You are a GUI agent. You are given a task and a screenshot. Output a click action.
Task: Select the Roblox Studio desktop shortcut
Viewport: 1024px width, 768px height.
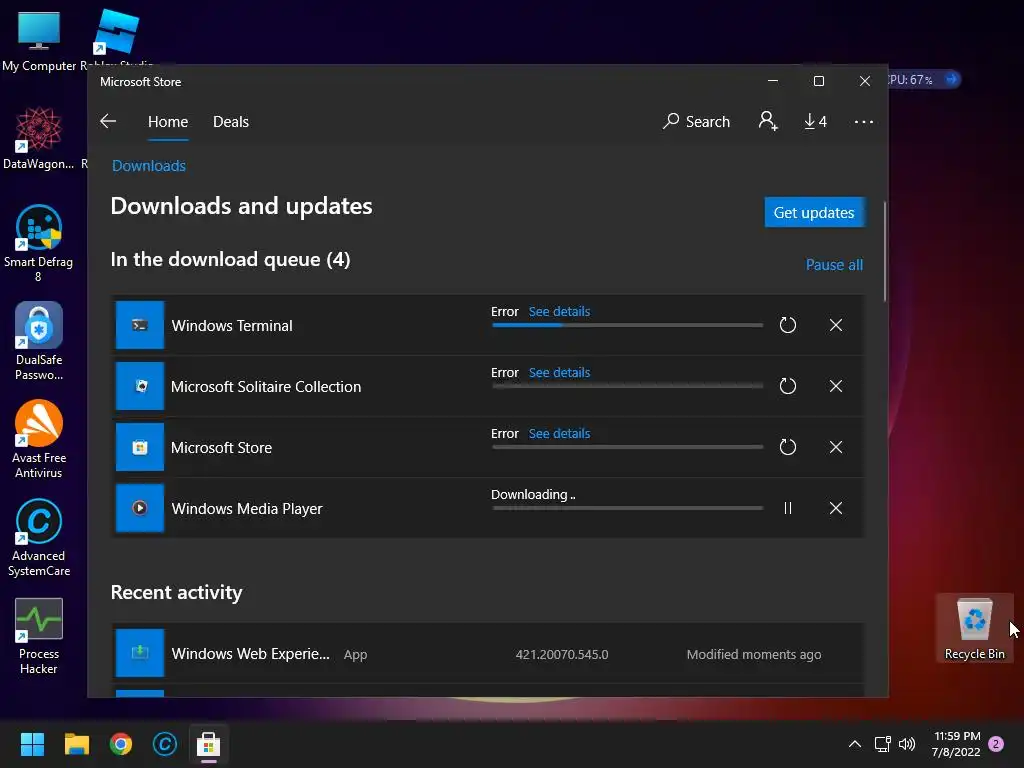click(116, 38)
